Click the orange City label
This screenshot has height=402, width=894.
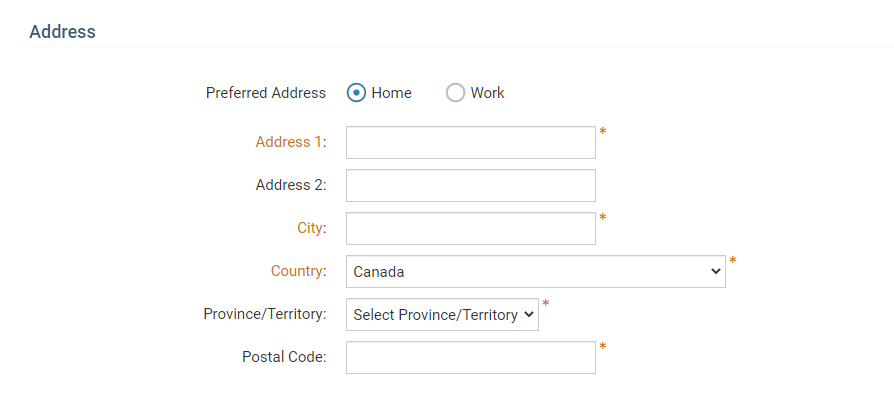coord(311,229)
